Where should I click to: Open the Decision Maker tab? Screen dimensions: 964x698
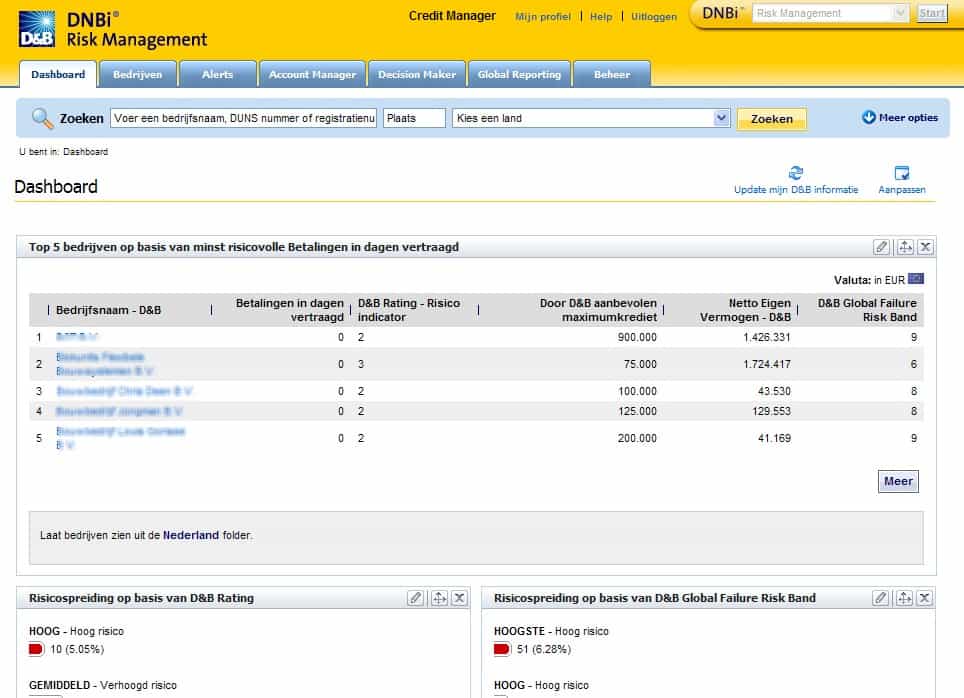coord(417,74)
